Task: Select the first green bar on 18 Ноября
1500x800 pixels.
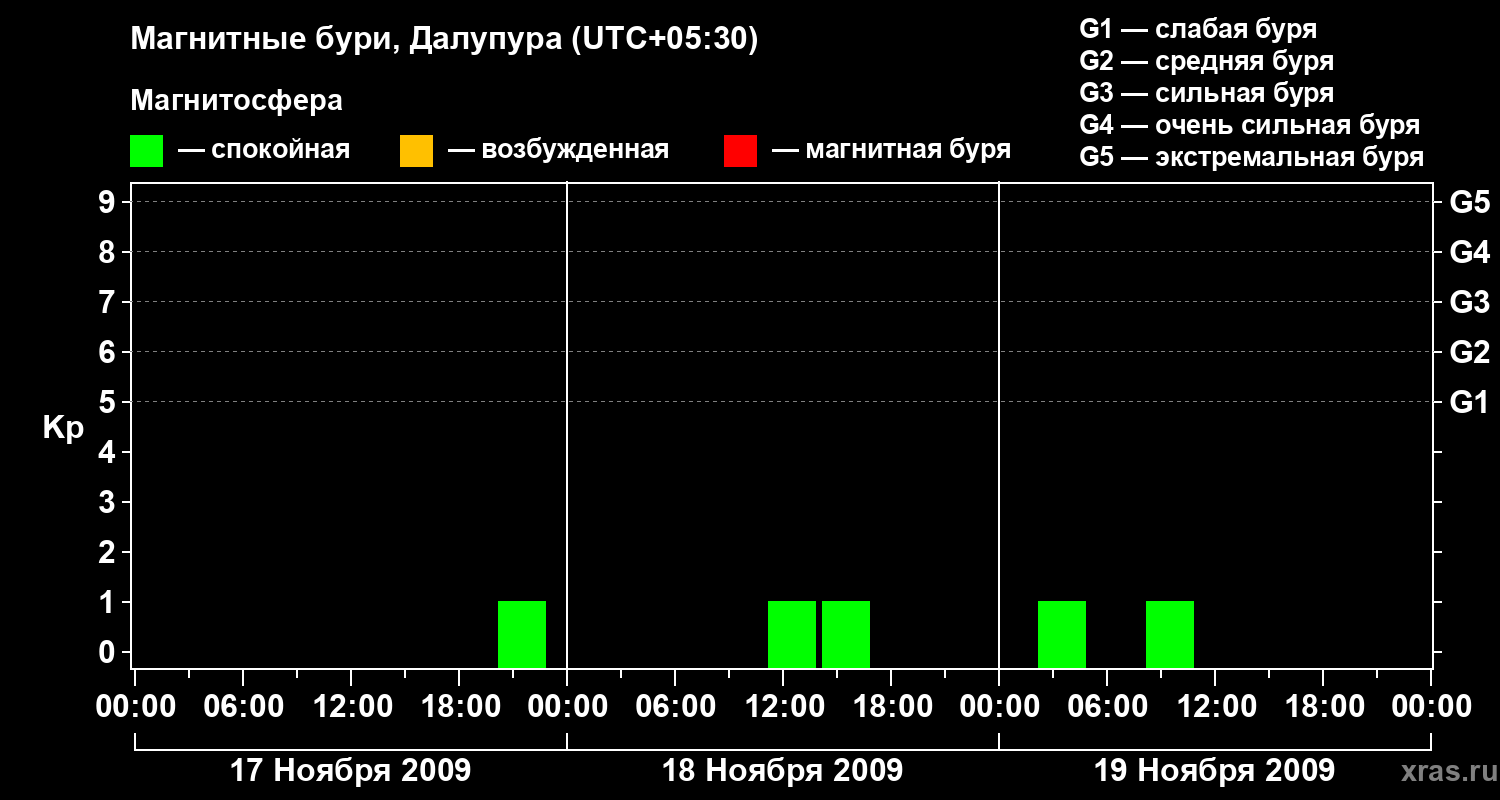Action: pos(792,634)
